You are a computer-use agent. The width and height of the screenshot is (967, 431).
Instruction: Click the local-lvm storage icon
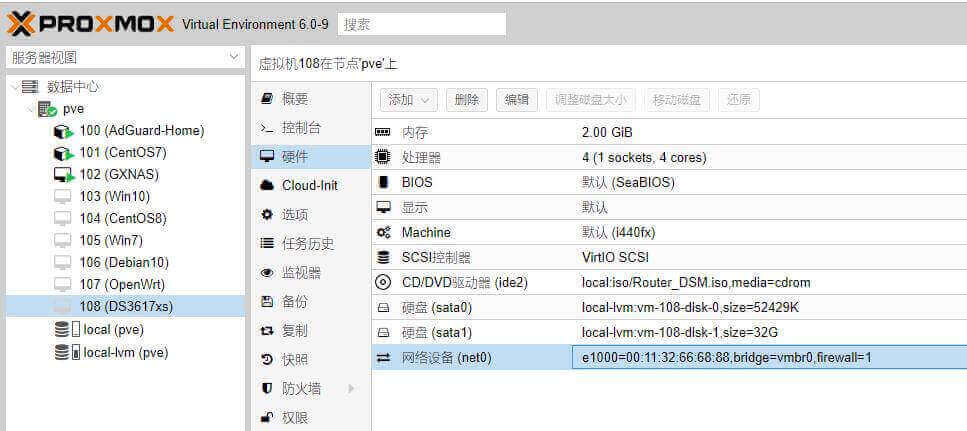point(67,352)
